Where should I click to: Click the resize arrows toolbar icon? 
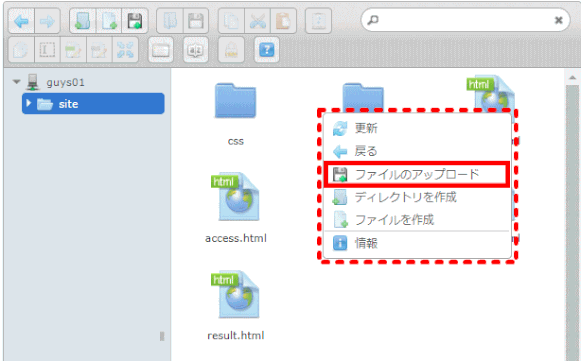(x=125, y=50)
